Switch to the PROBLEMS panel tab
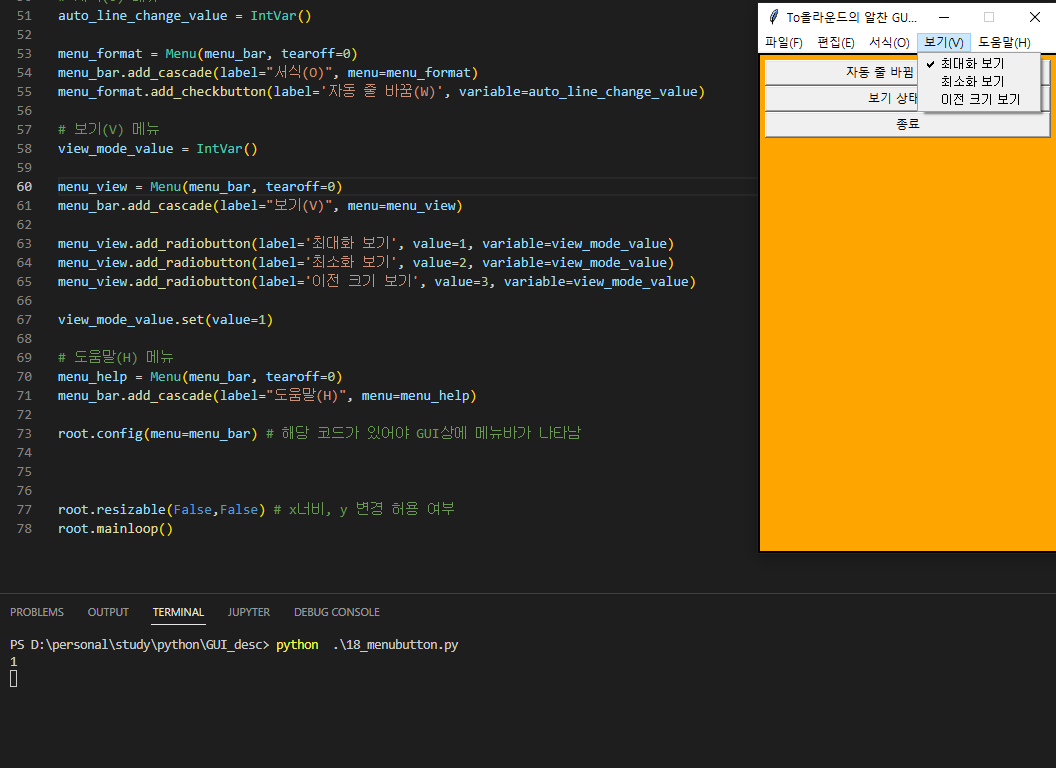The height and width of the screenshot is (768, 1056). click(37, 612)
